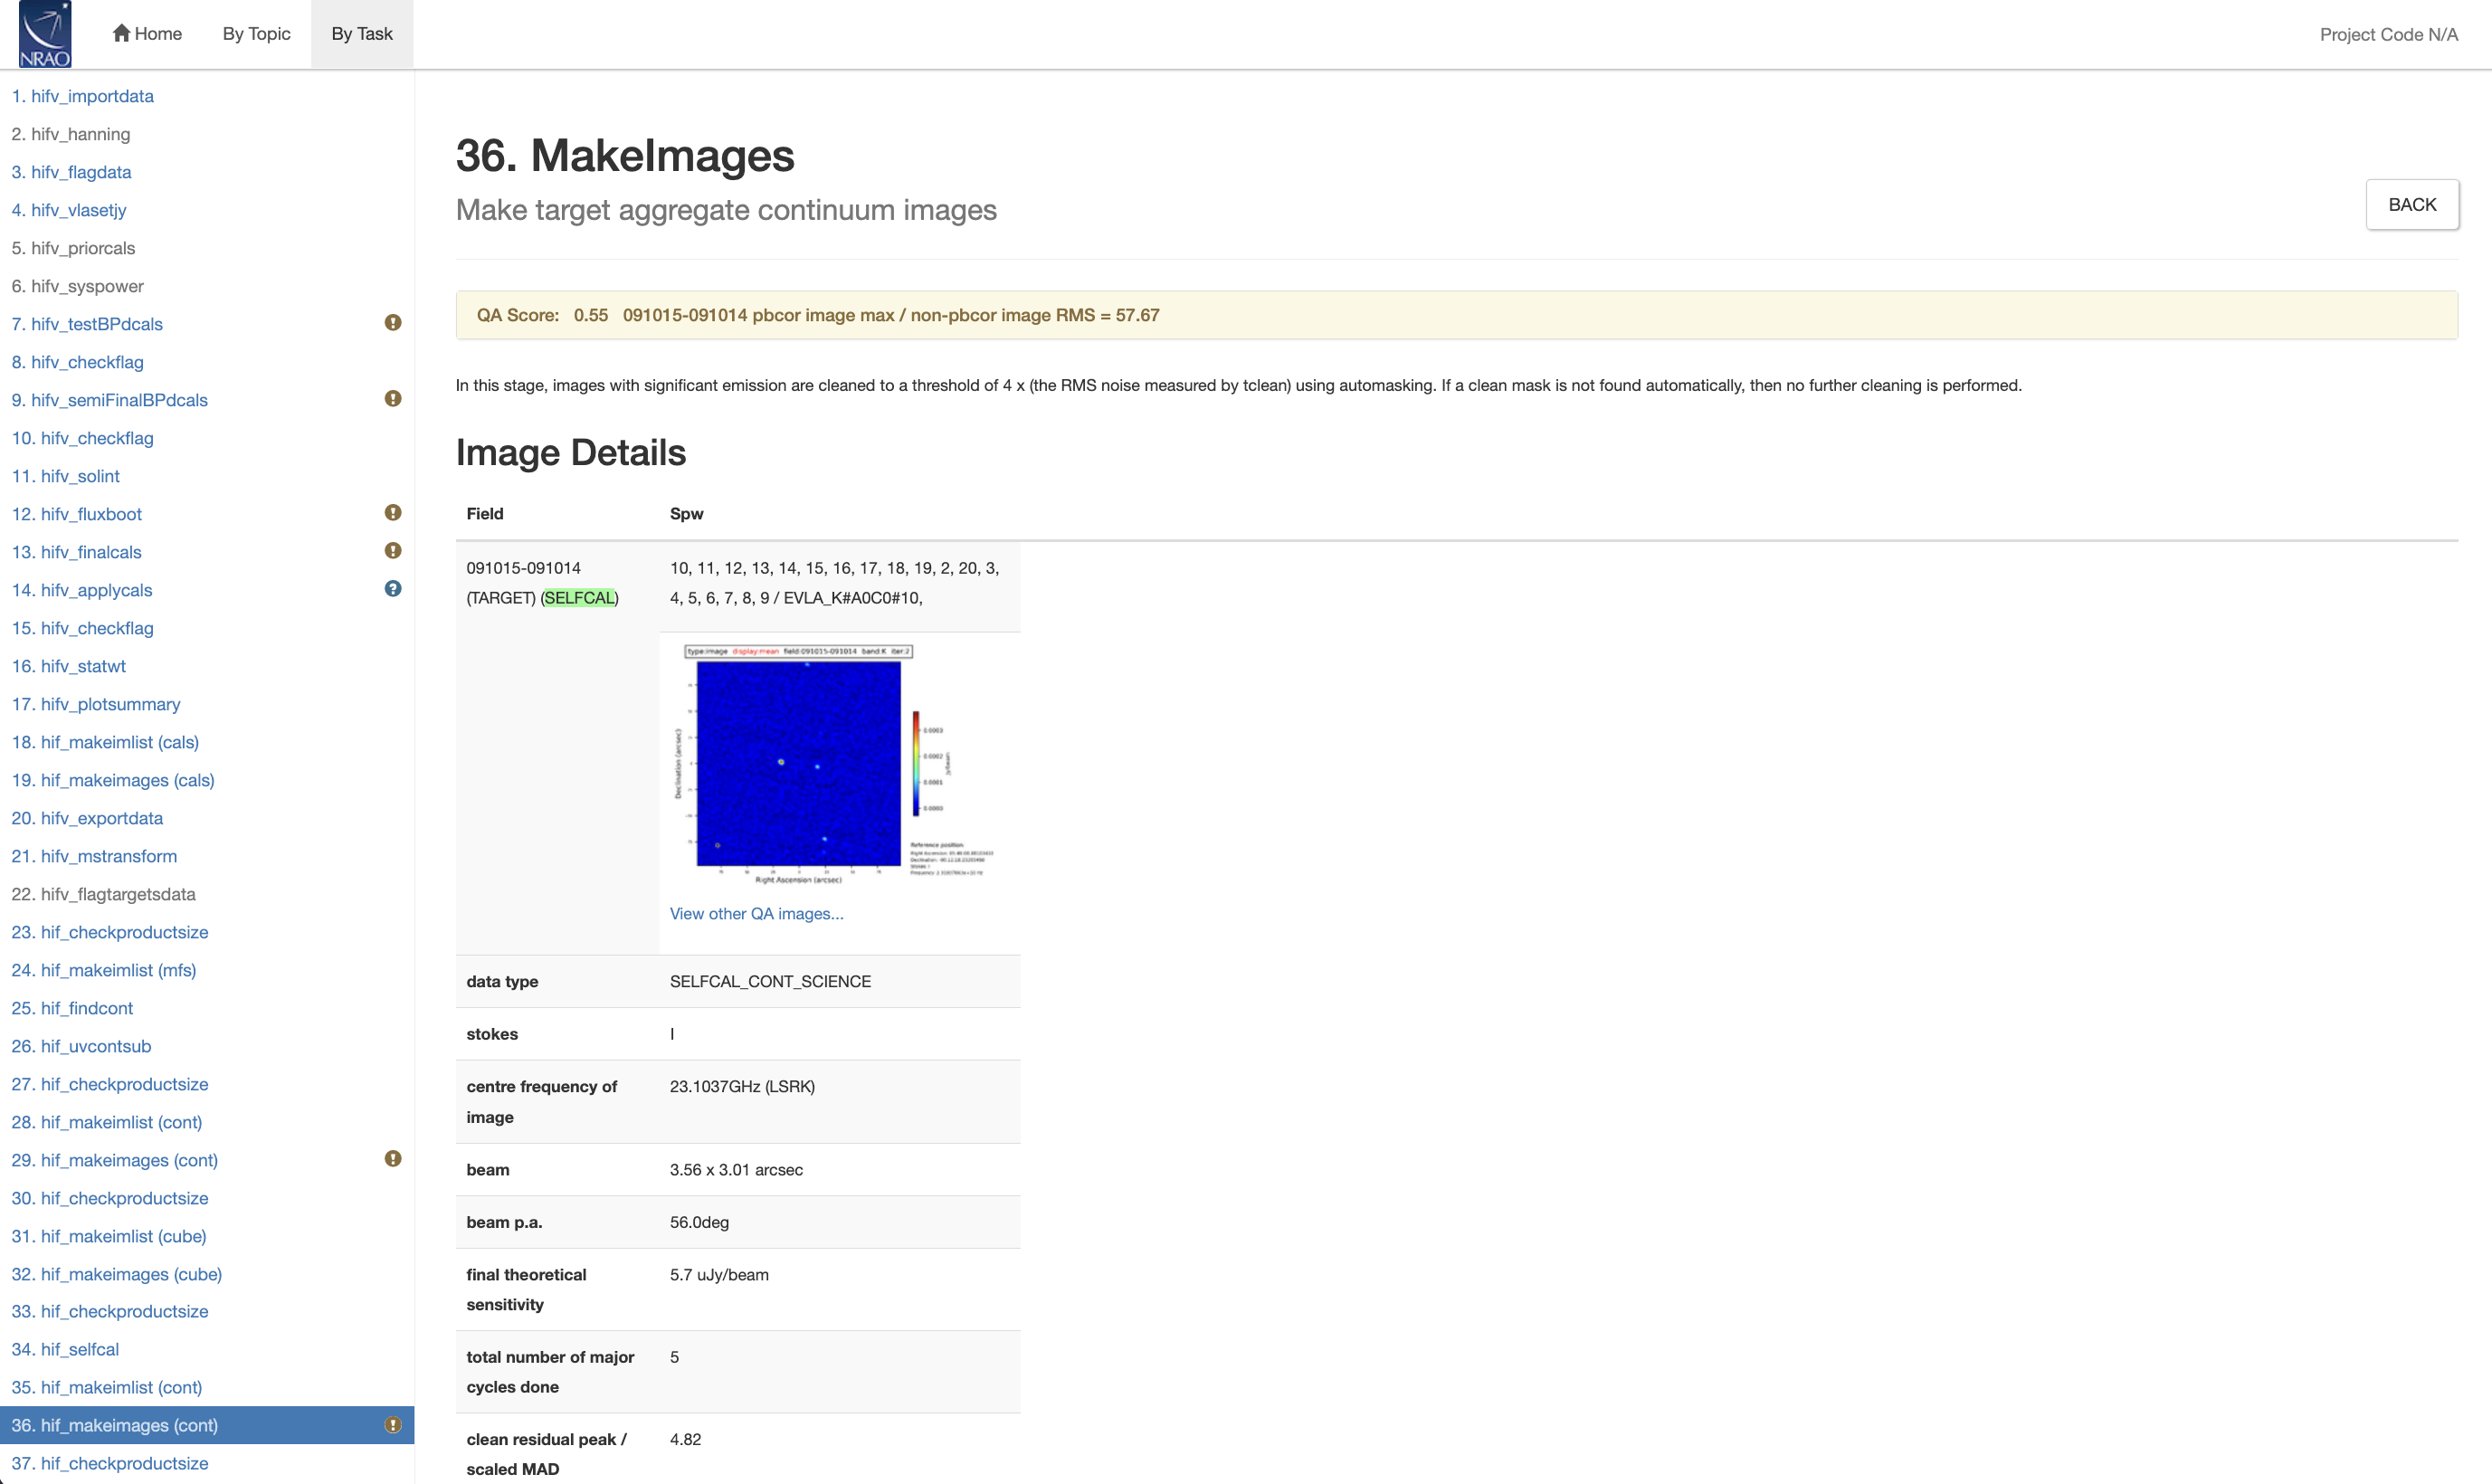Click the BACK button
Viewport: 2492px width, 1484px height.
point(2412,204)
